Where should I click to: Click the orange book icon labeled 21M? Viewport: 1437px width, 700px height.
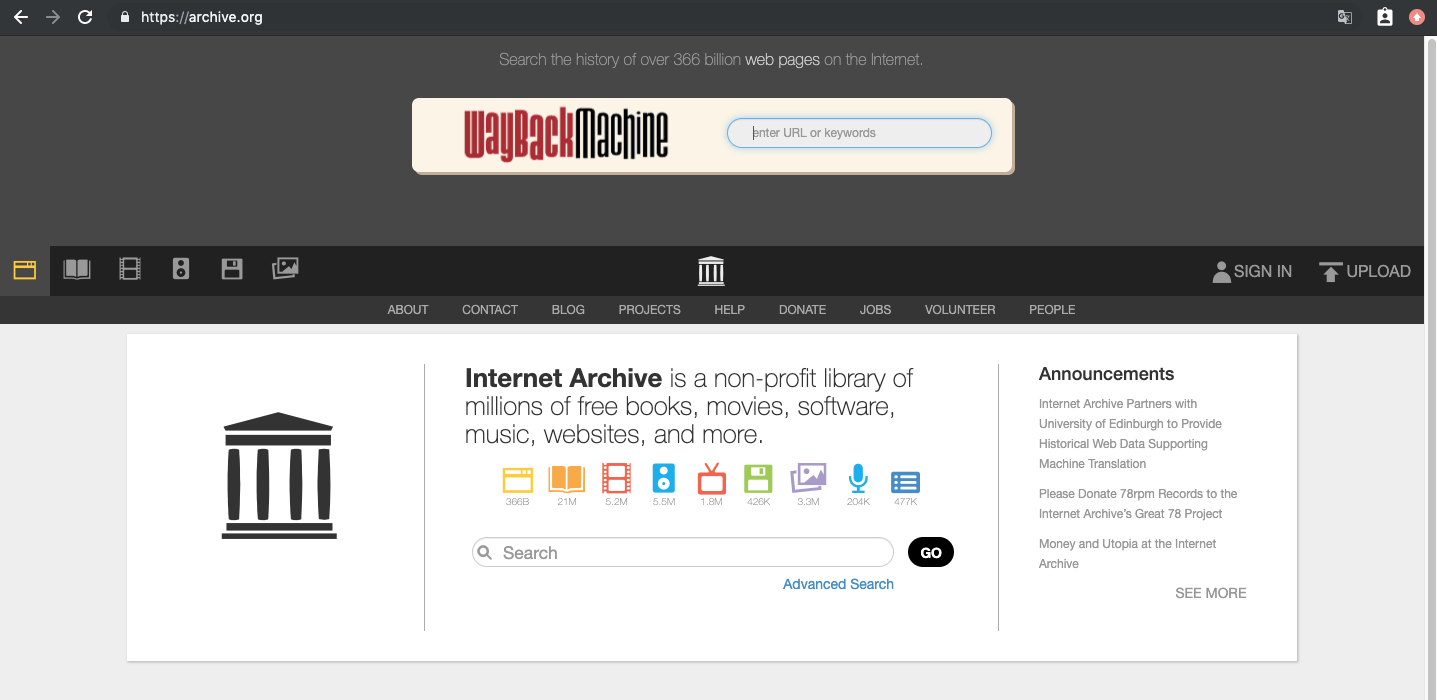pyautogui.click(x=567, y=479)
